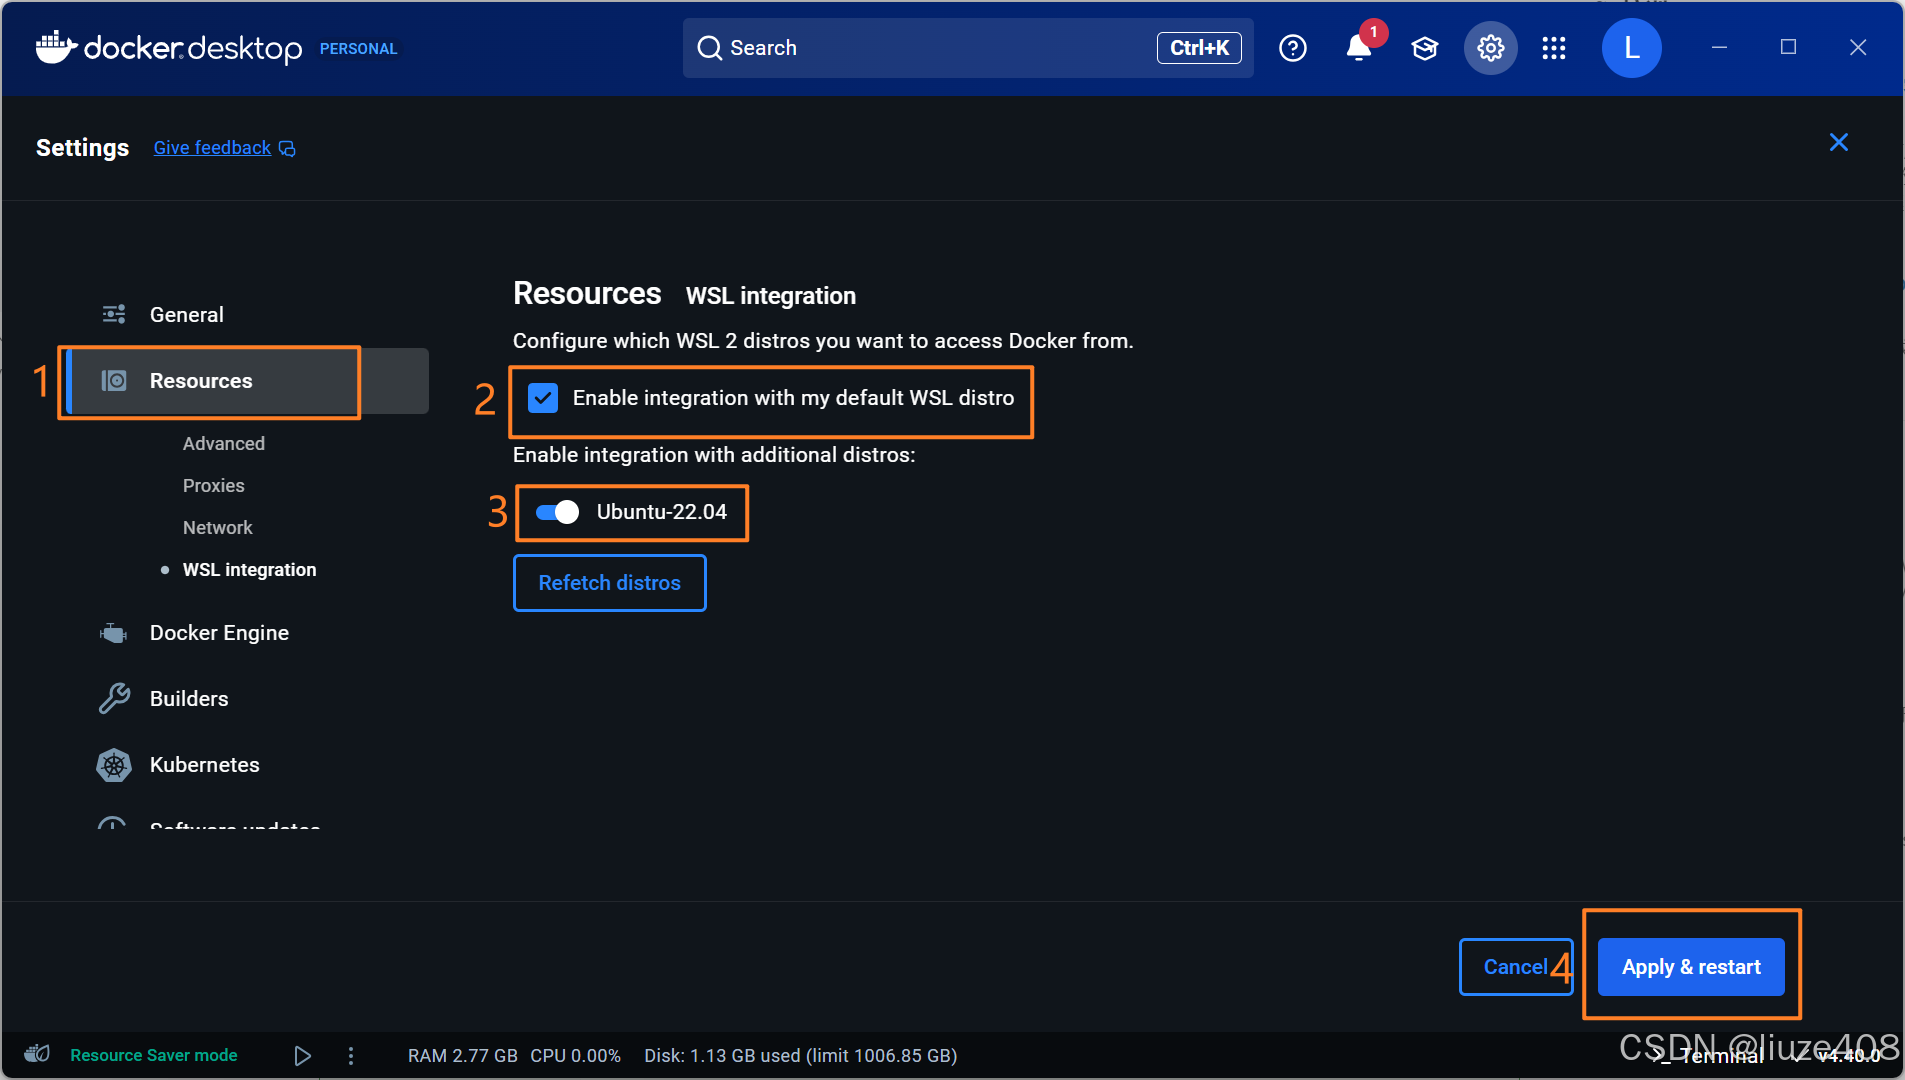1905x1080 pixels.
Task: Click the play engine icon in status bar
Action: click(302, 1055)
